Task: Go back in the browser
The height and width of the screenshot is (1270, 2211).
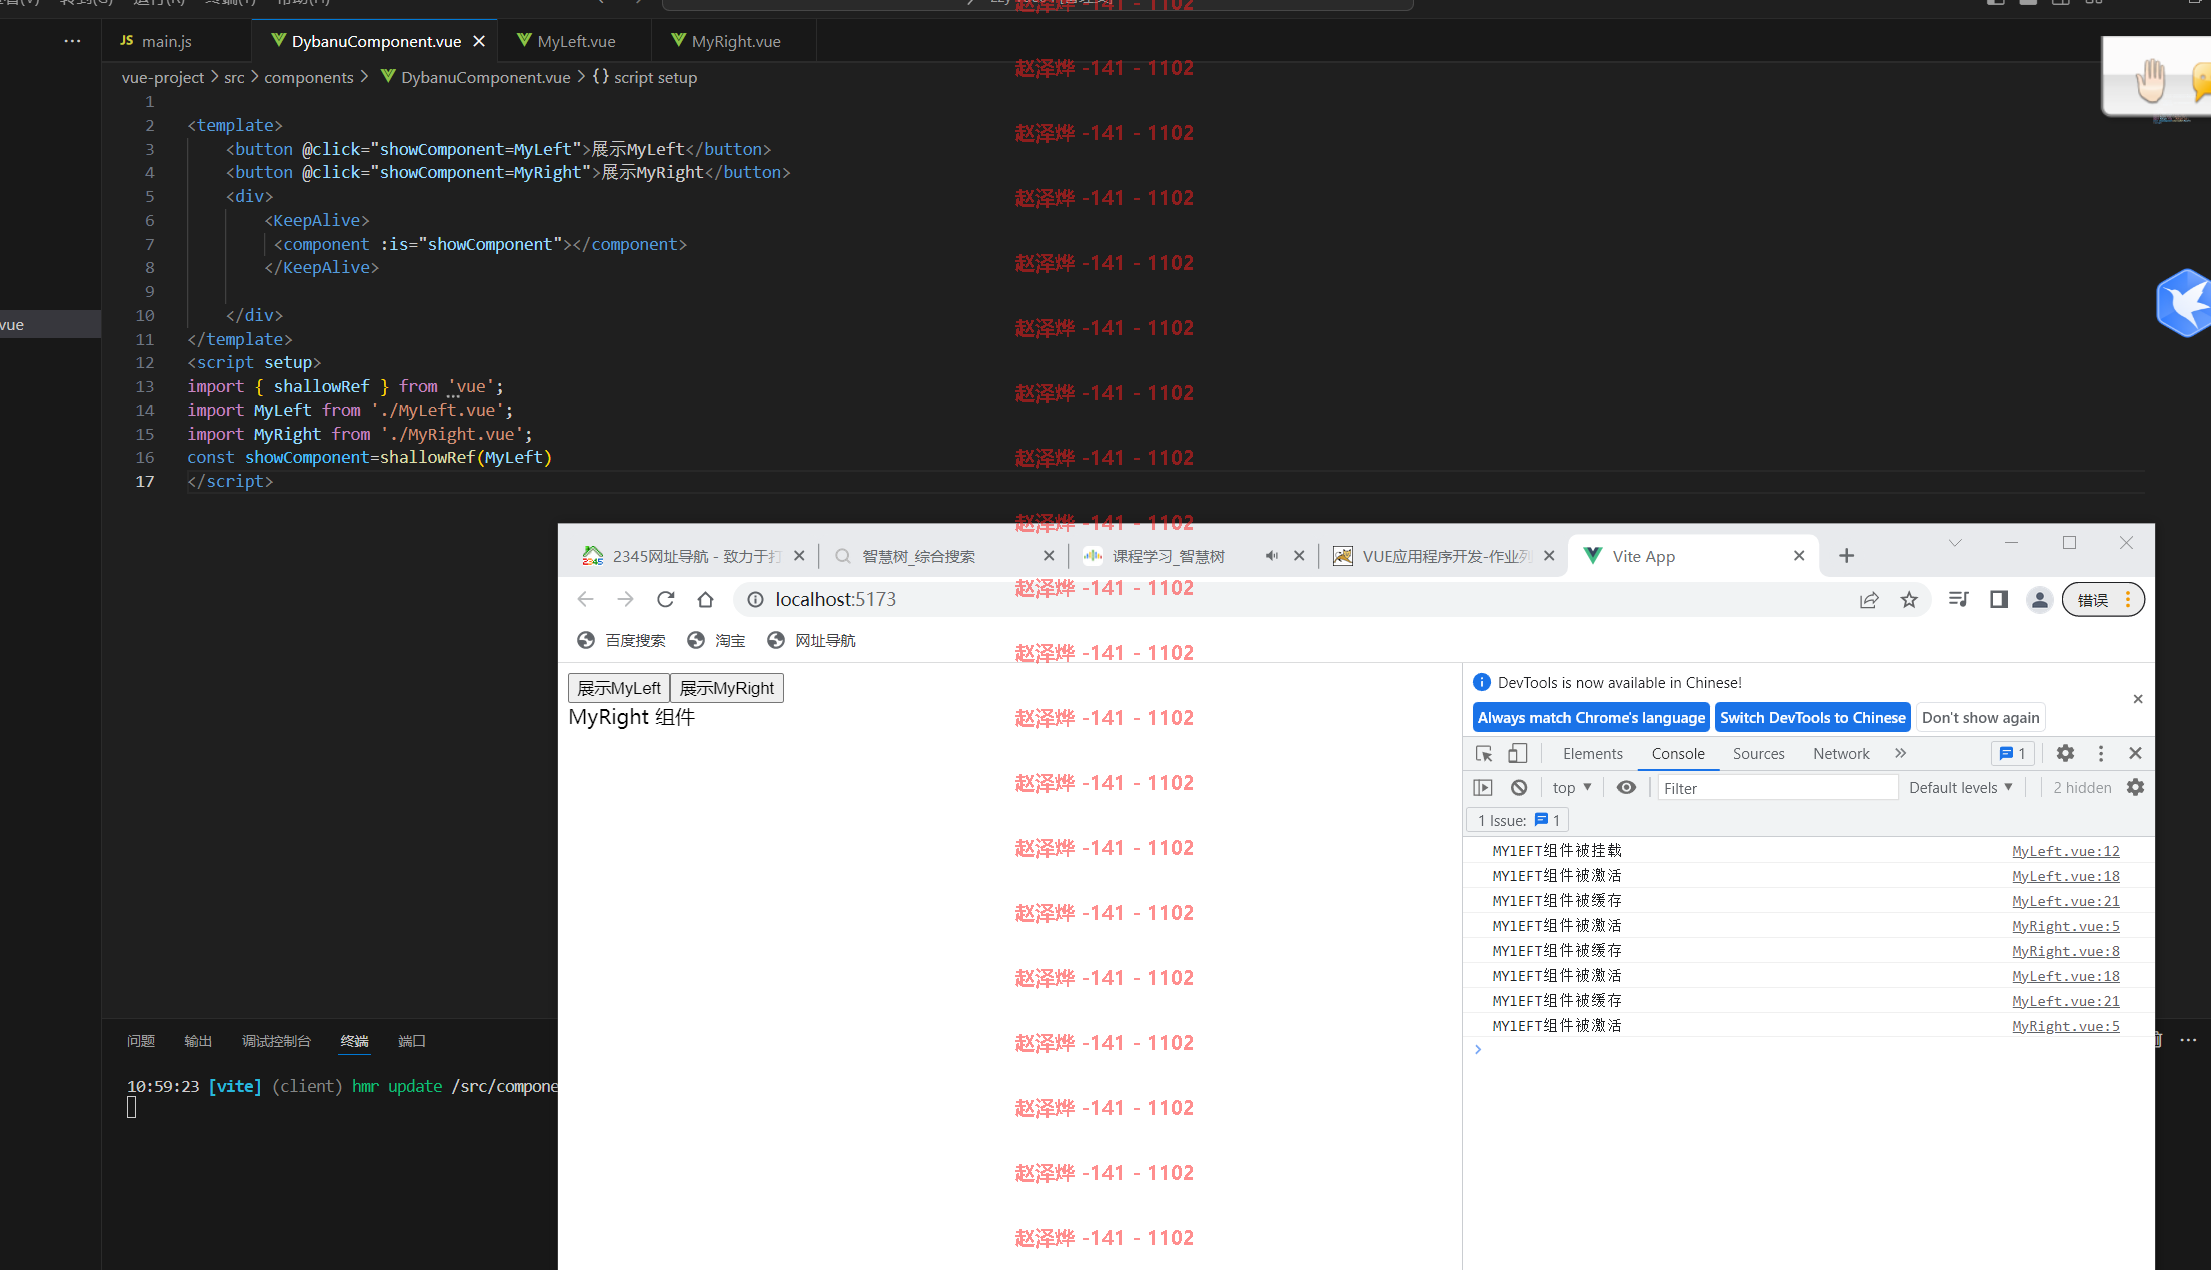Action: [x=586, y=599]
